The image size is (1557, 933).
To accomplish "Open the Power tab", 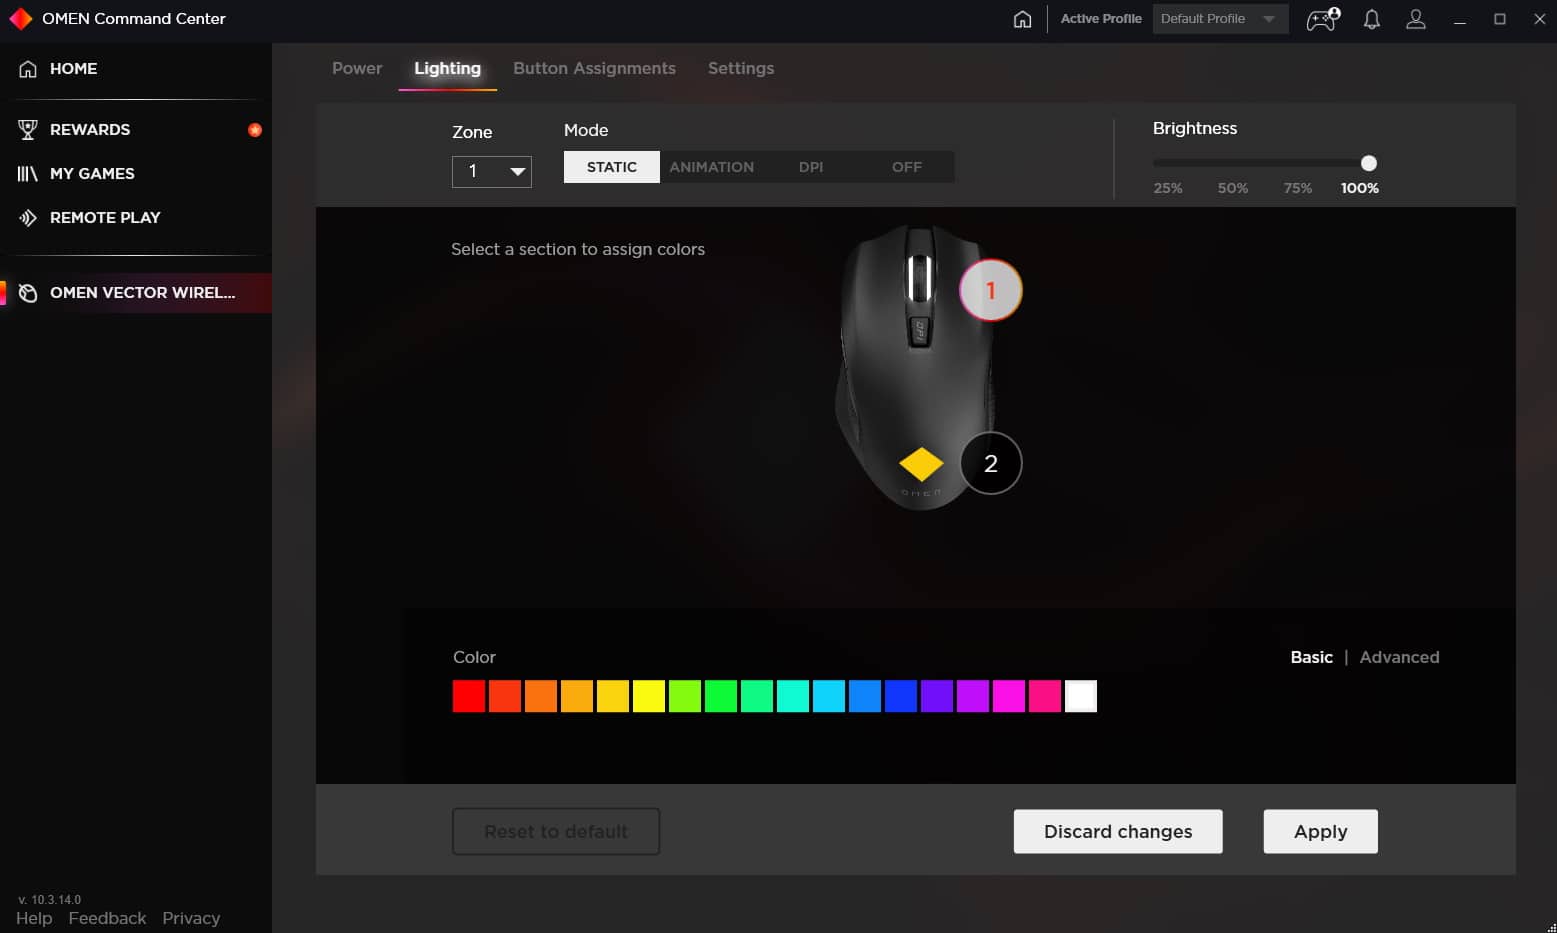I will point(357,68).
